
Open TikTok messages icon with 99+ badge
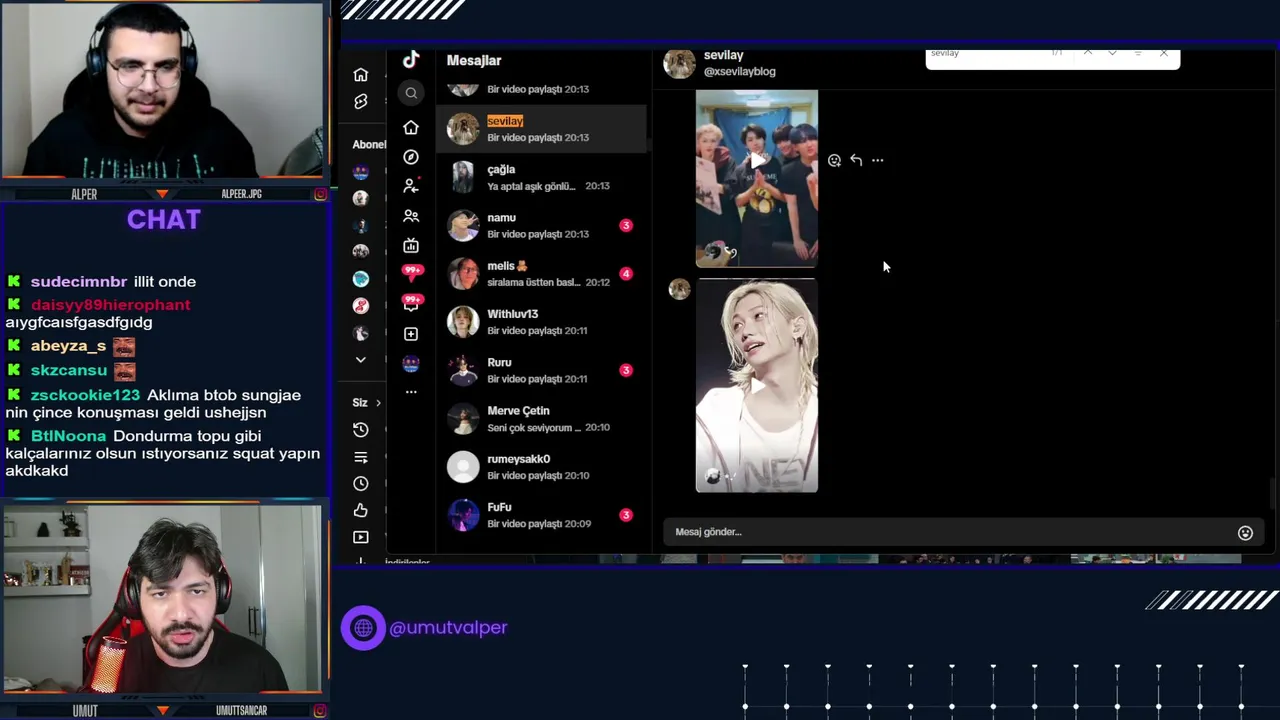(x=411, y=272)
